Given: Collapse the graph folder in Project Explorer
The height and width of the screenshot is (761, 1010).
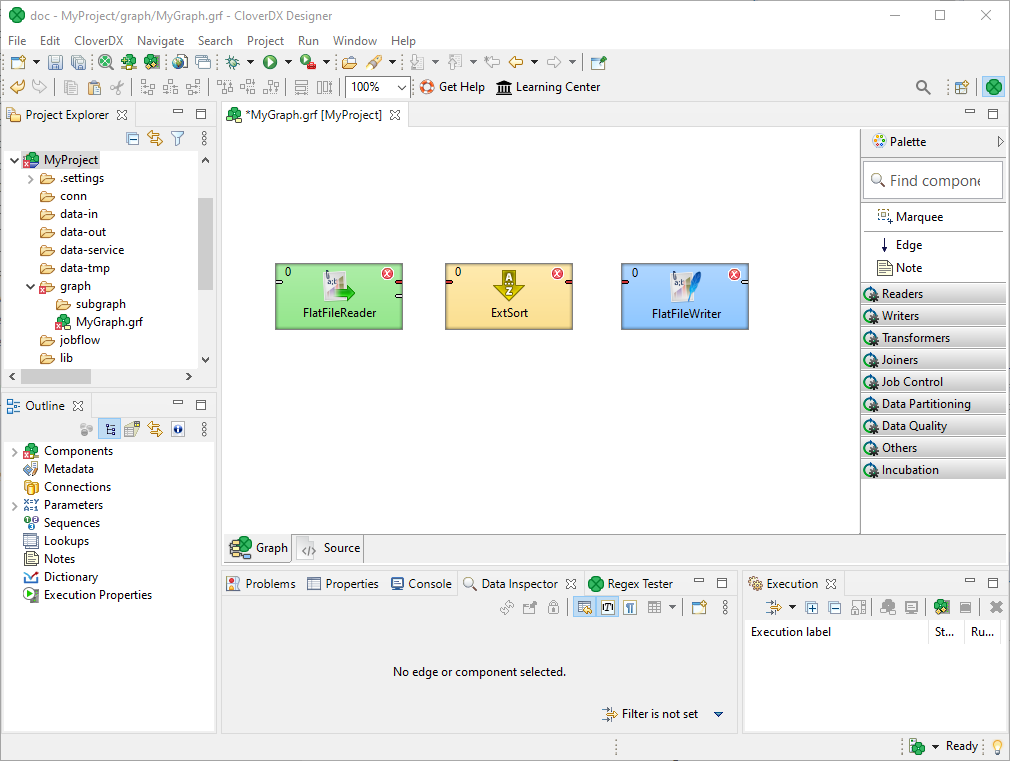Looking at the screenshot, I should coord(30,286).
